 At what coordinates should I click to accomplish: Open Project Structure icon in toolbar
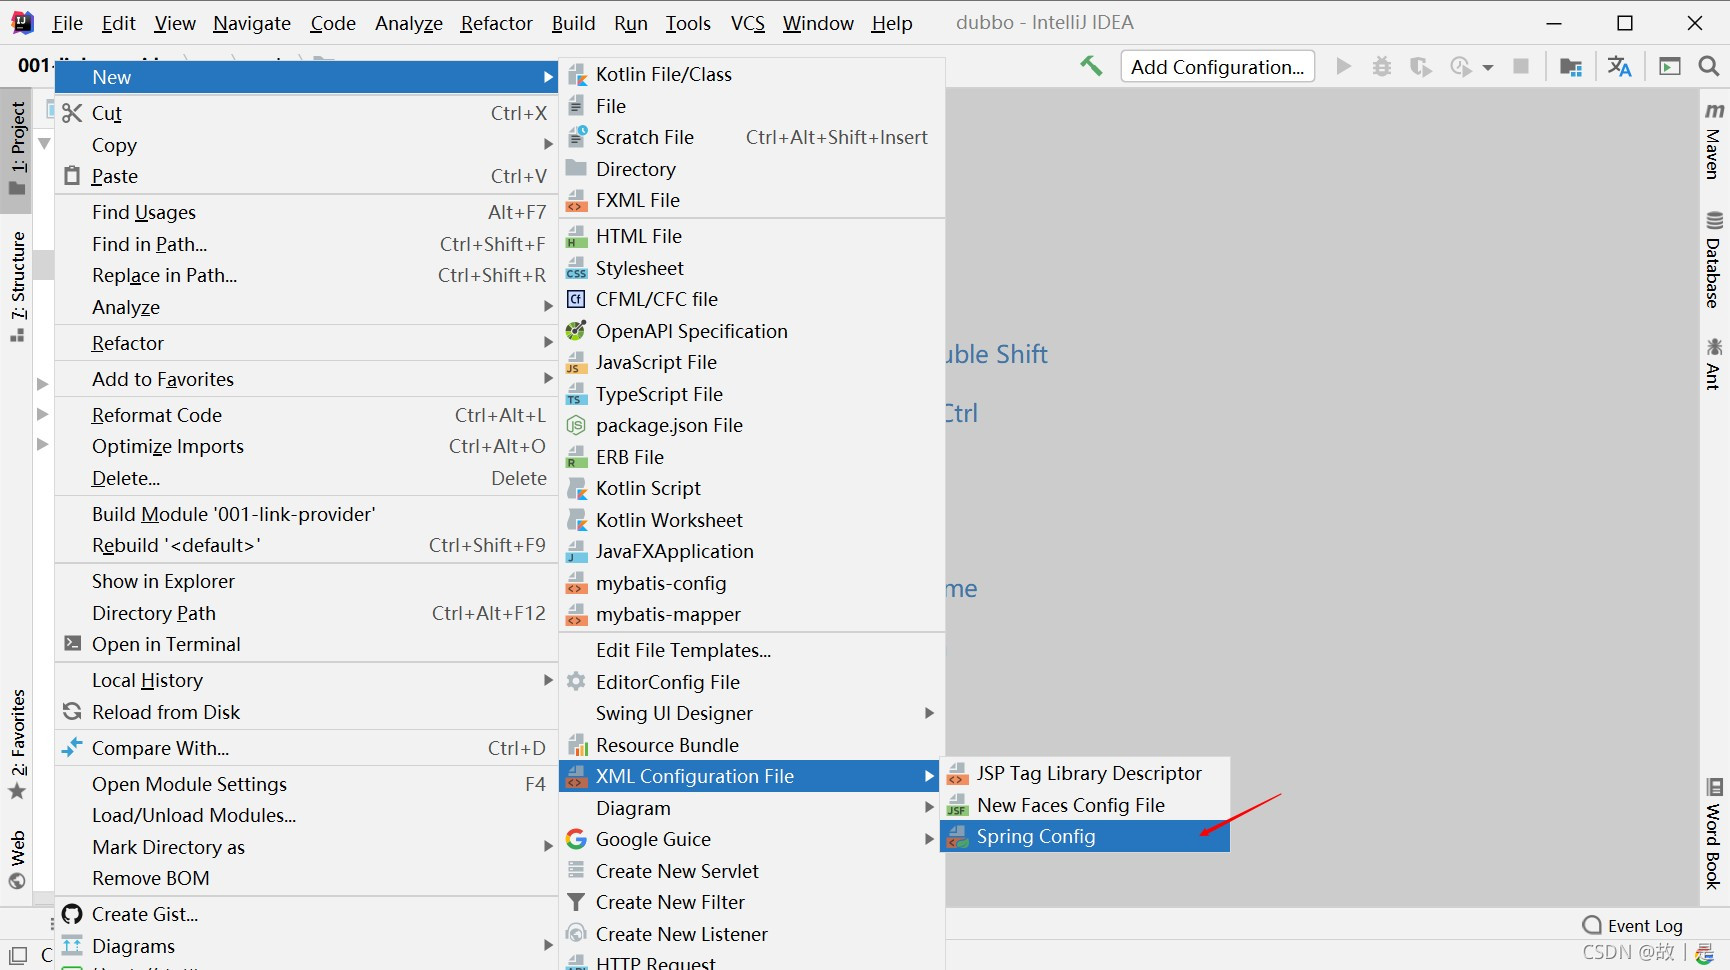pyautogui.click(x=1571, y=66)
